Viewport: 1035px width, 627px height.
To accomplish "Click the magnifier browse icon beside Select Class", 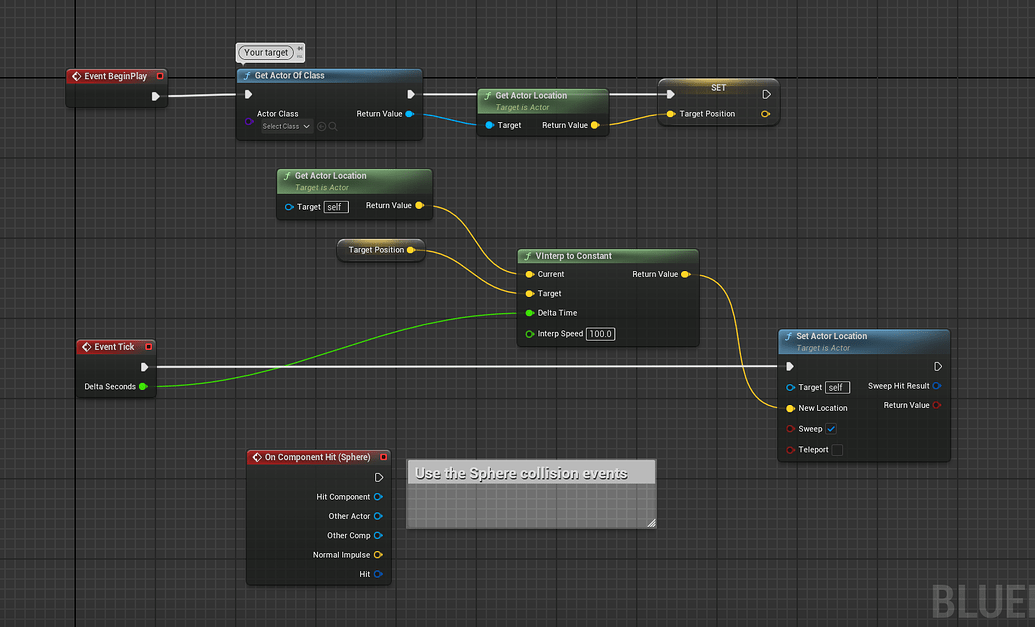I will point(333,126).
